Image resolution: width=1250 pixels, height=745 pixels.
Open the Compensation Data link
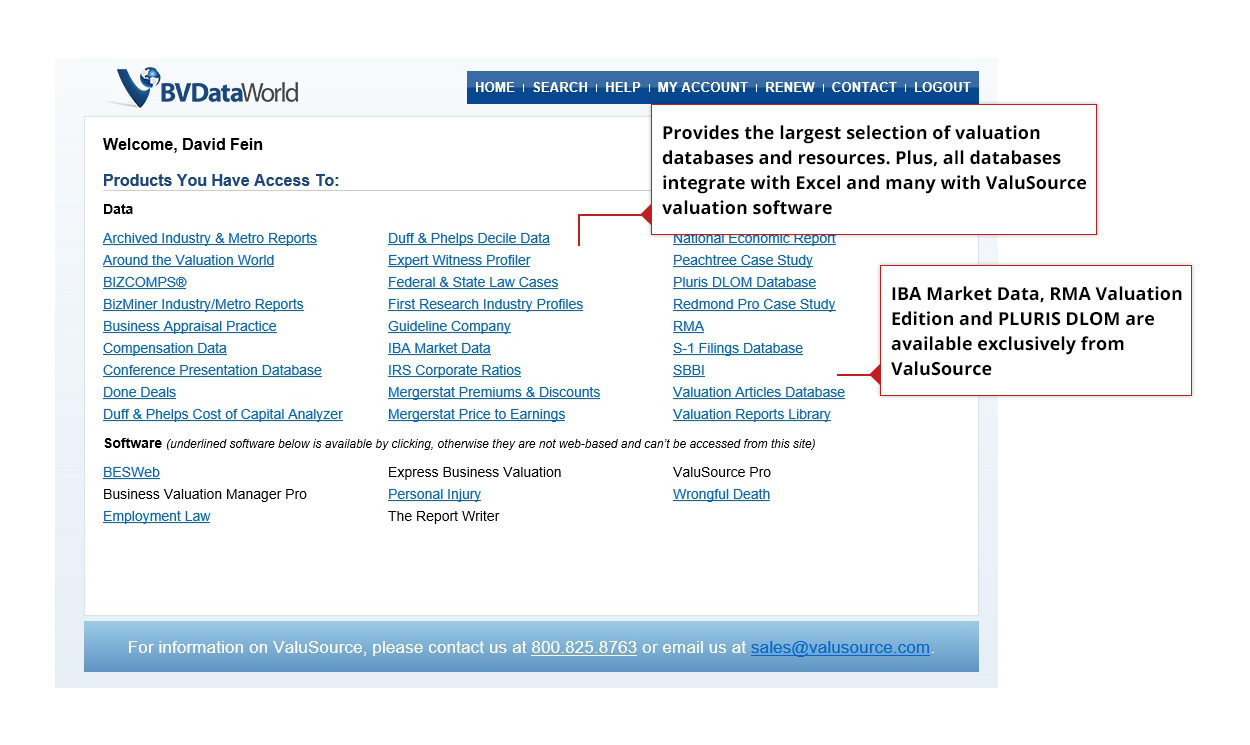165,348
